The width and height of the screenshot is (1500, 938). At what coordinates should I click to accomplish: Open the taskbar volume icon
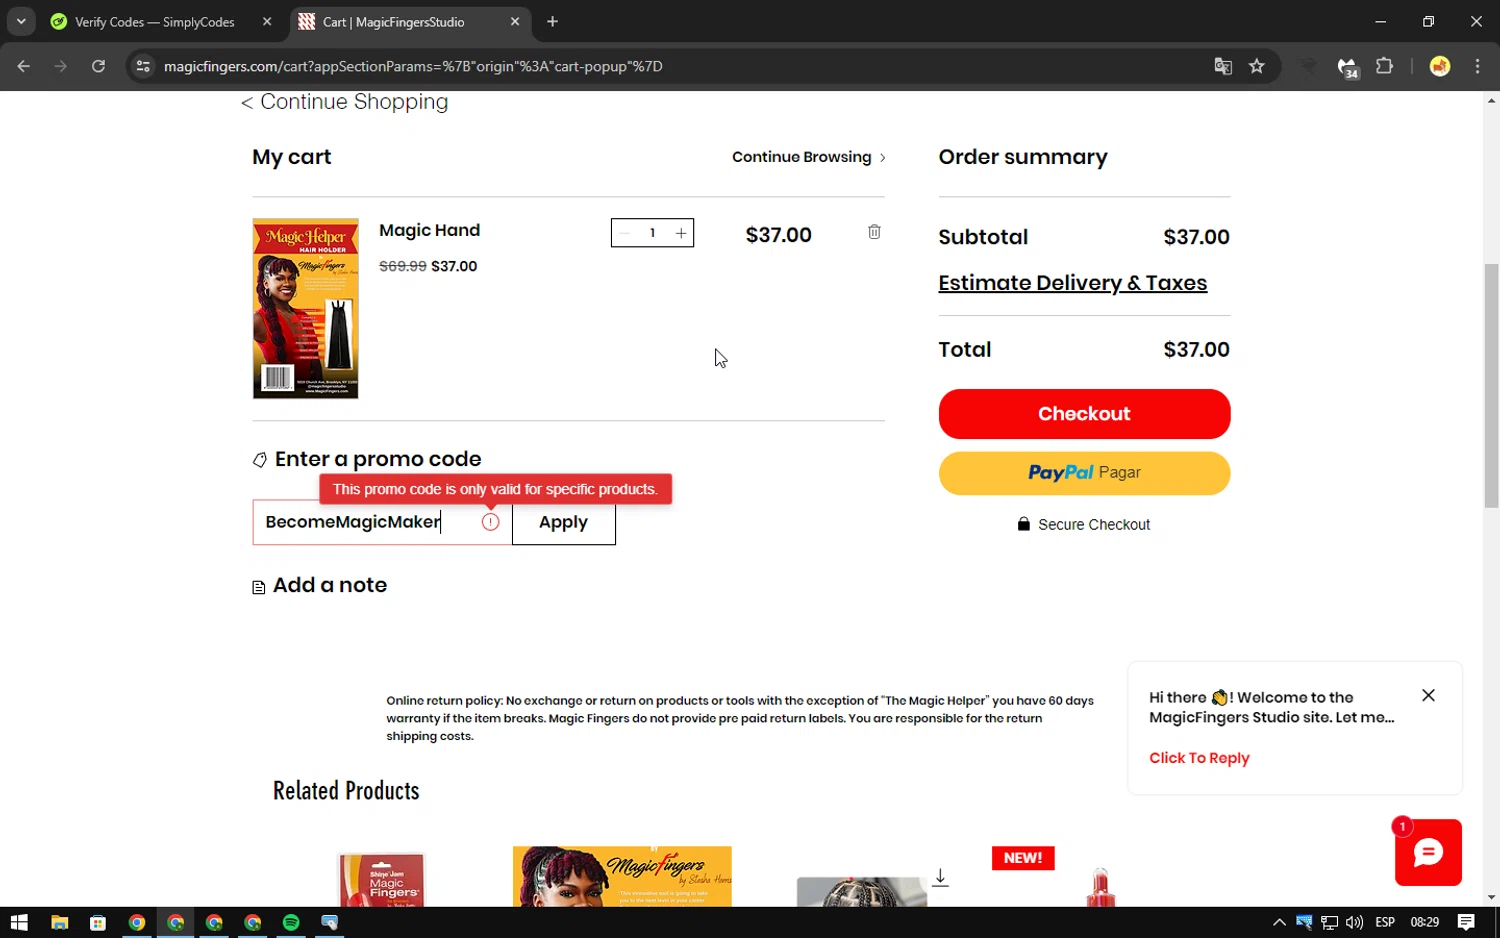click(1354, 922)
